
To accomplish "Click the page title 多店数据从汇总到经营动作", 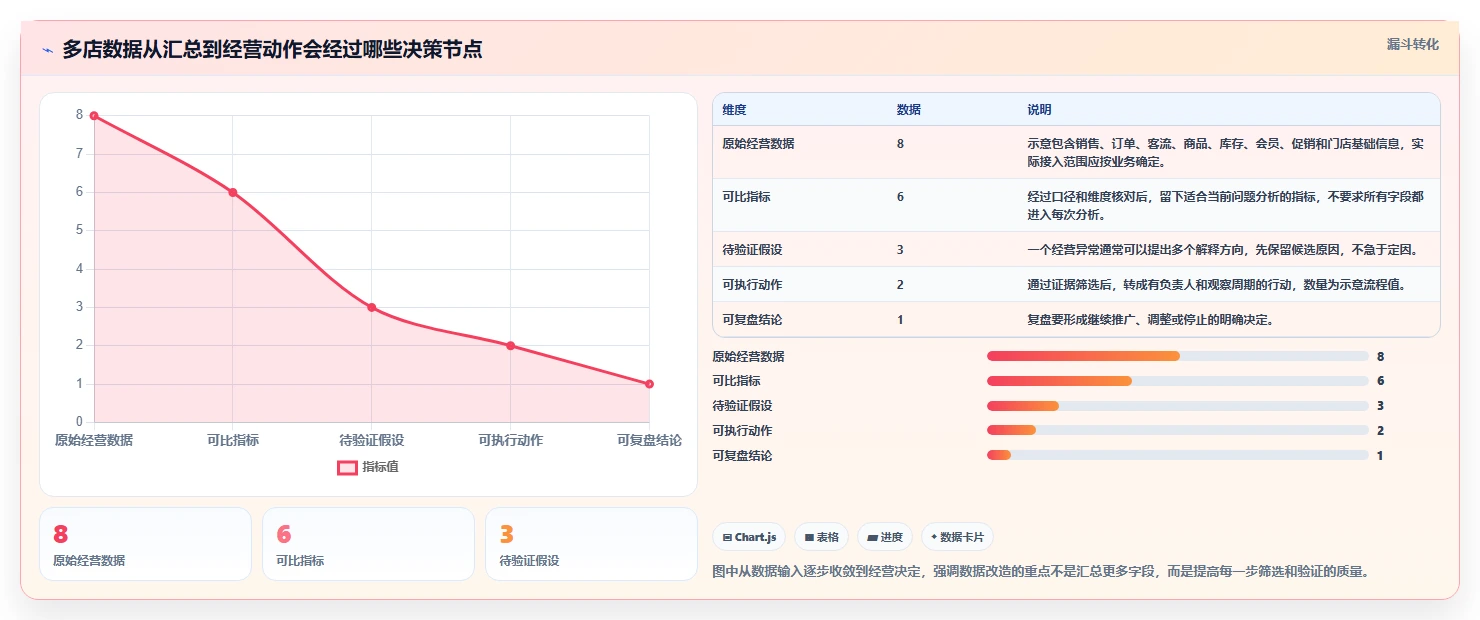I will pos(272,49).
